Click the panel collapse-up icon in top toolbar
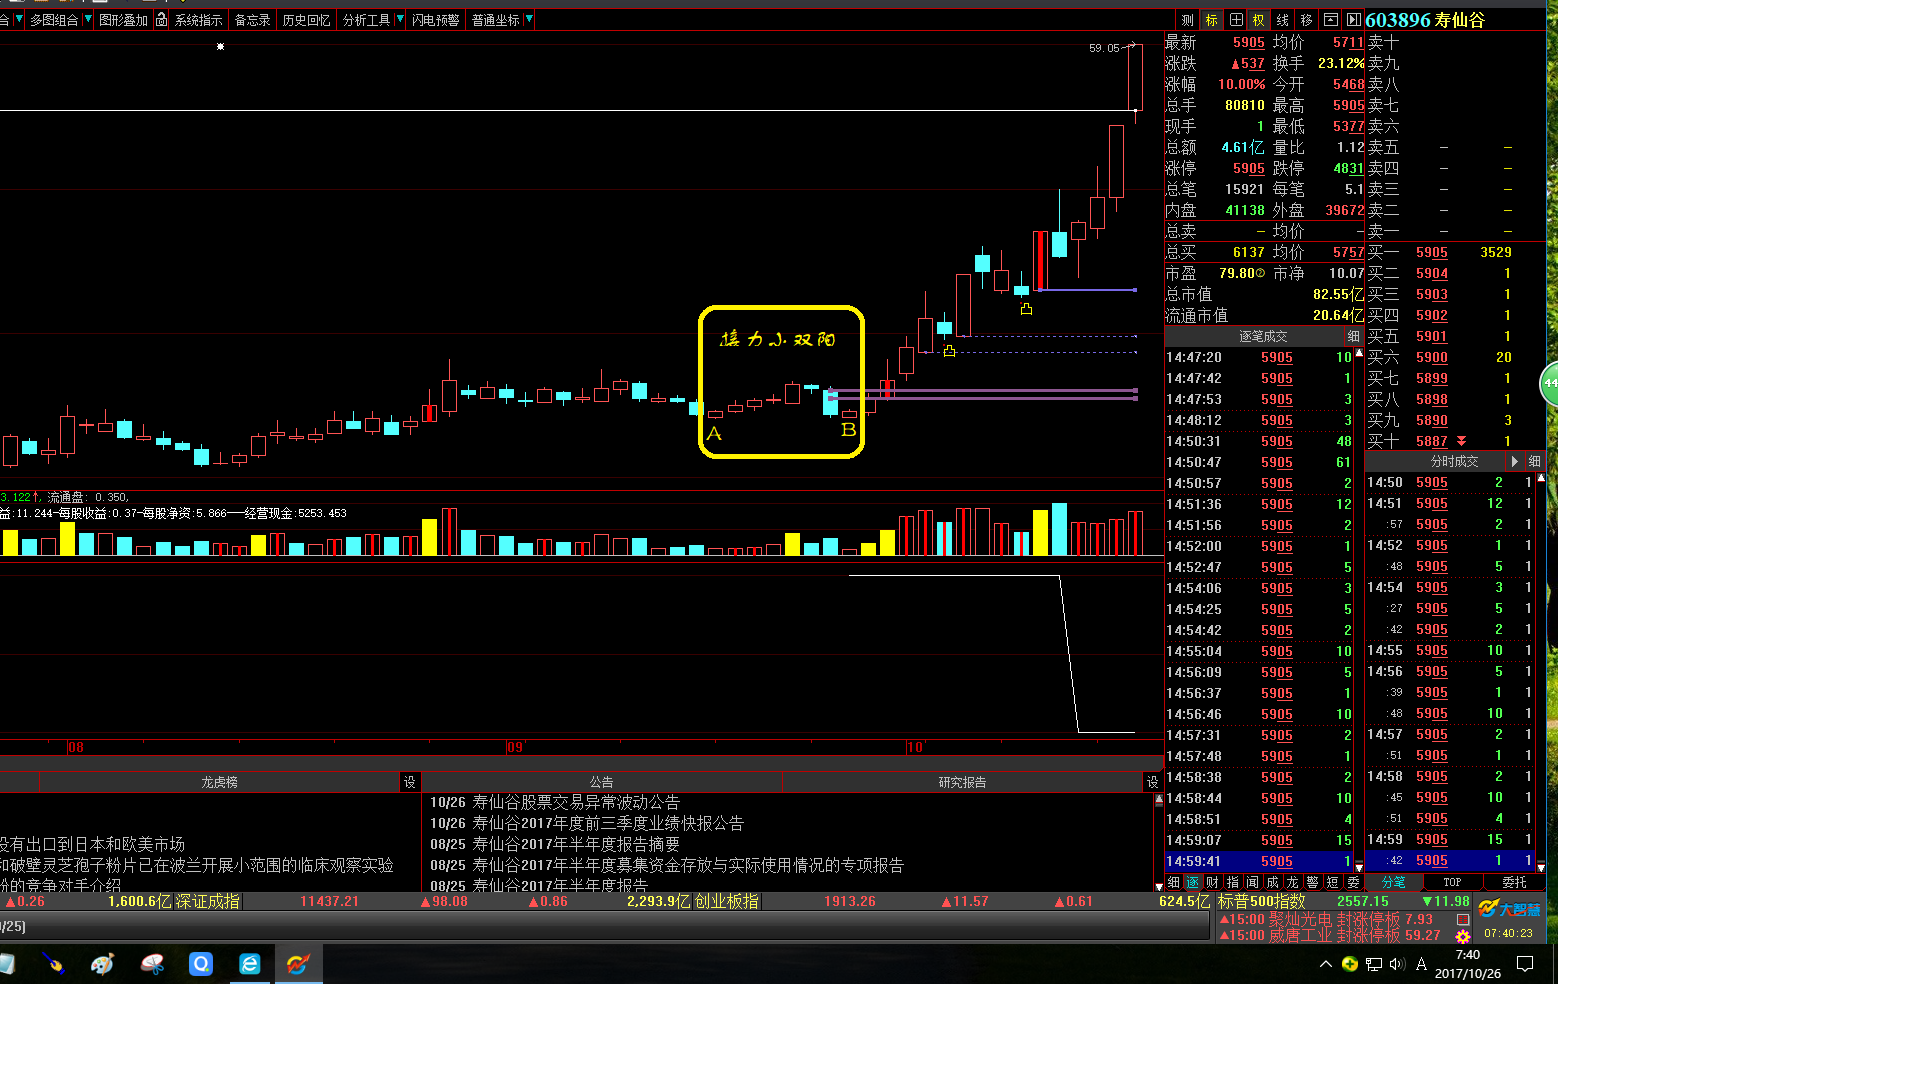1920x1080 pixels. [1331, 20]
